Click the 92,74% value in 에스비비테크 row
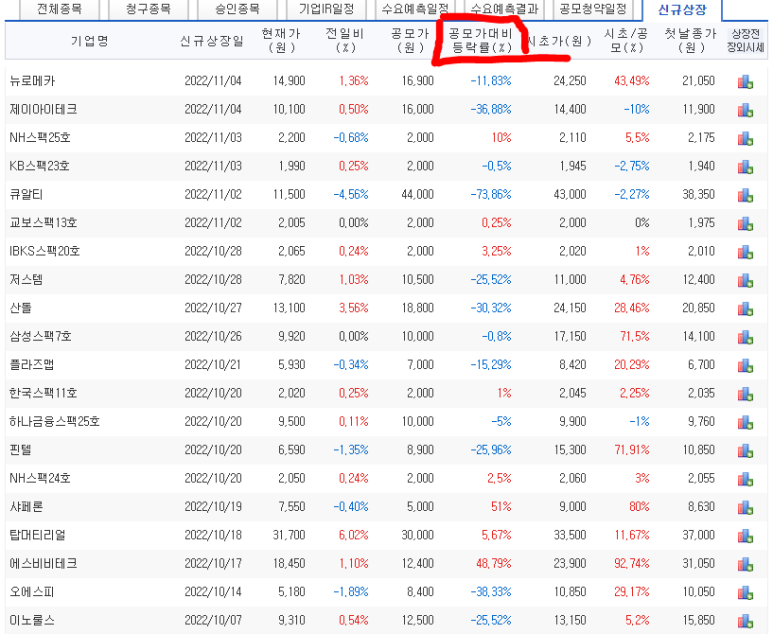Viewport: 773px width, 634px height. [632, 564]
